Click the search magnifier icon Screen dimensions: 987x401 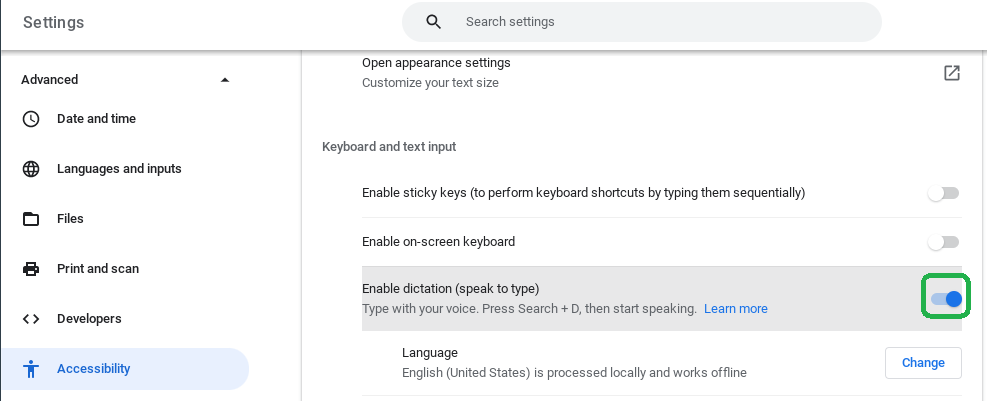tap(433, 22)
